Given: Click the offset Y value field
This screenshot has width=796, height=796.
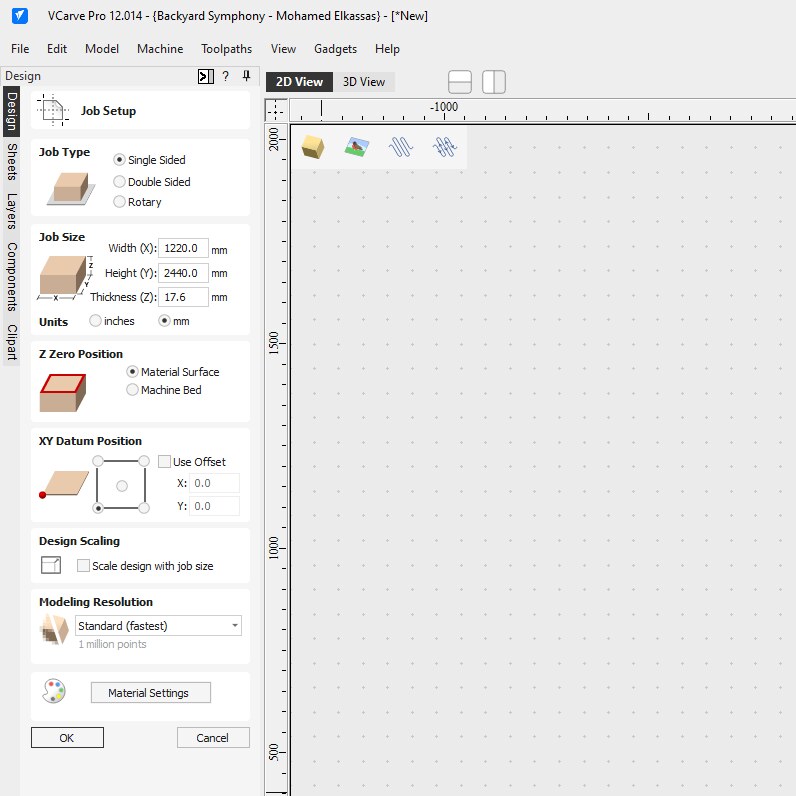Looking at the screenshot, I should (x=214, y=506).
